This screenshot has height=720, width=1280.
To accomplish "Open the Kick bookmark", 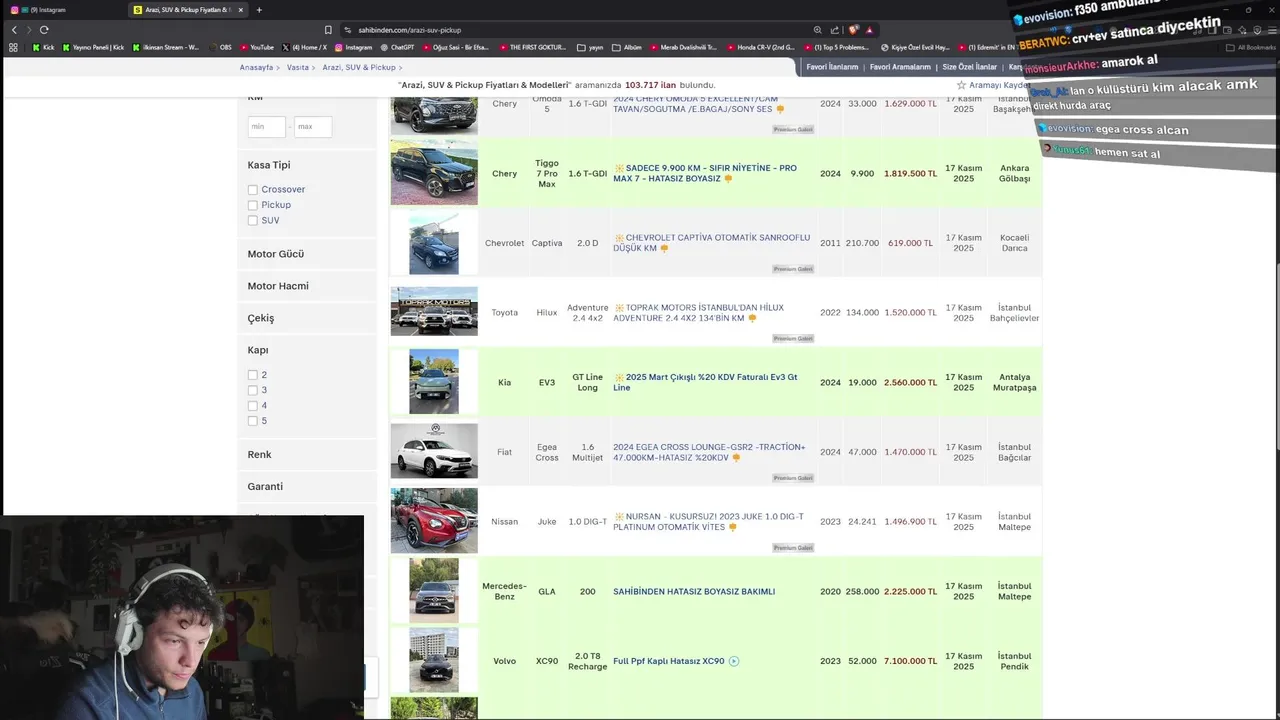I will tap(44, 47).
